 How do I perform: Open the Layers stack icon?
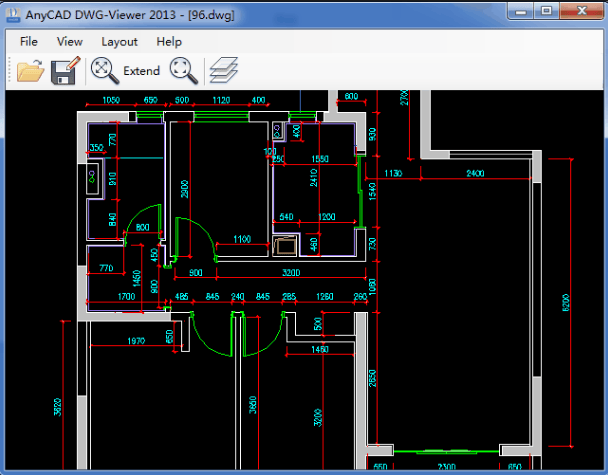(223, 70)
